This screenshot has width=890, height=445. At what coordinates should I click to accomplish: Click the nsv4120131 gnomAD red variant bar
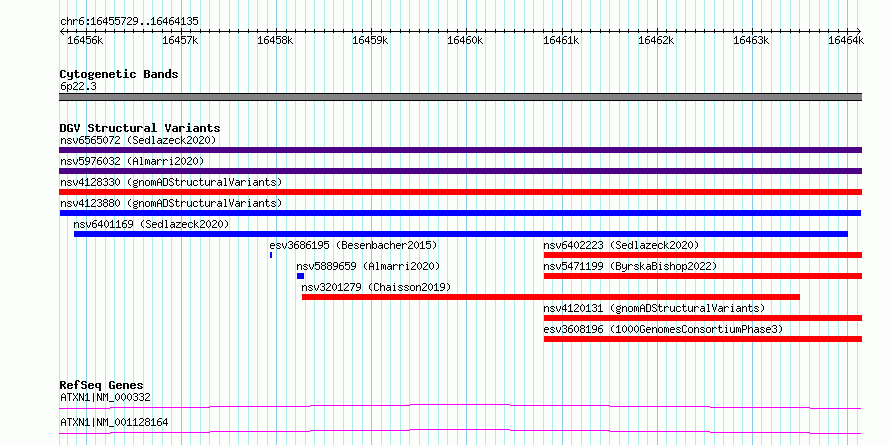pyautogui.click(x=703, y=318)
